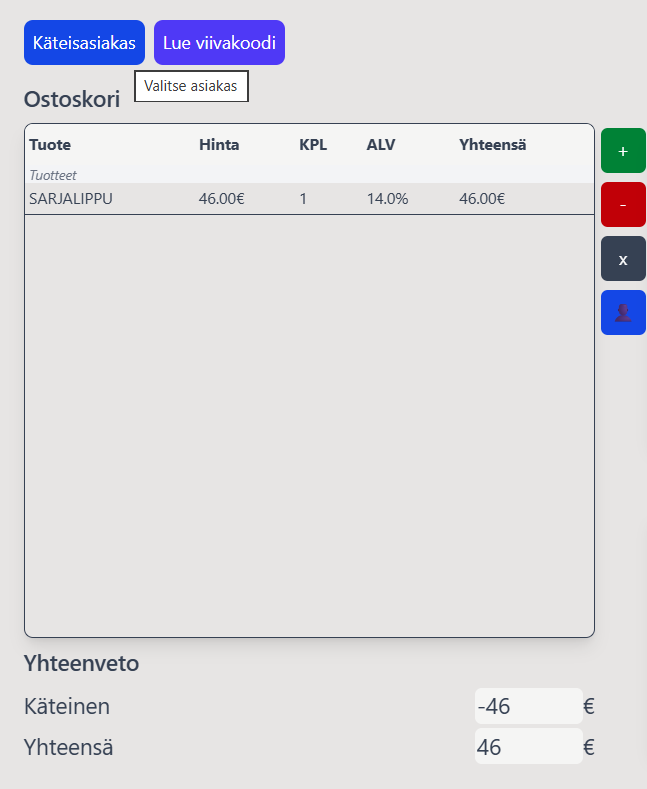Click the ALV column header
Screen dimensions: 647x789
pyautogui.click(x=381, y=145)
